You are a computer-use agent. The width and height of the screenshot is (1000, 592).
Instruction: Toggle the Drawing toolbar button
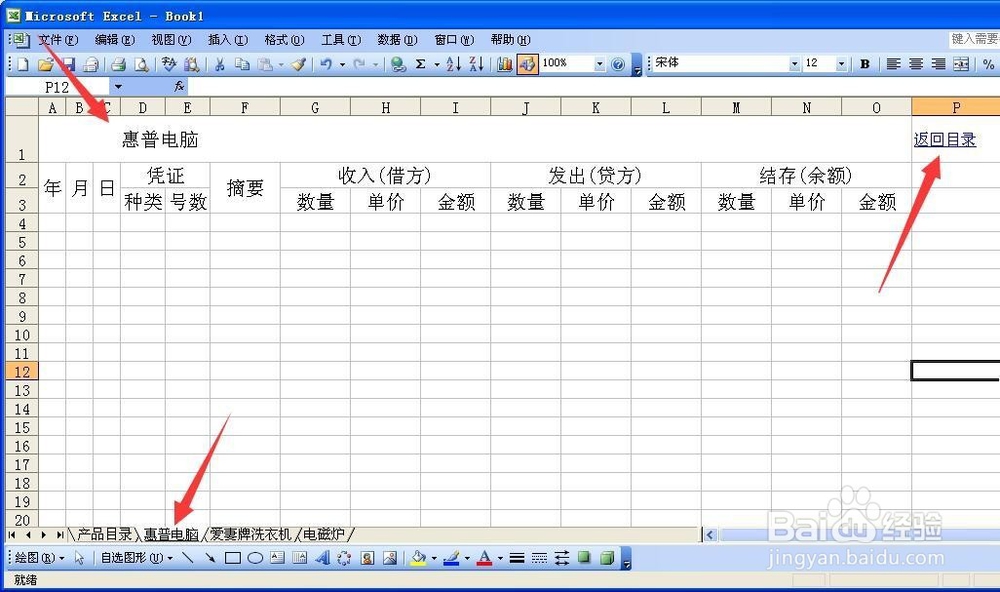[x=527, y=64]
